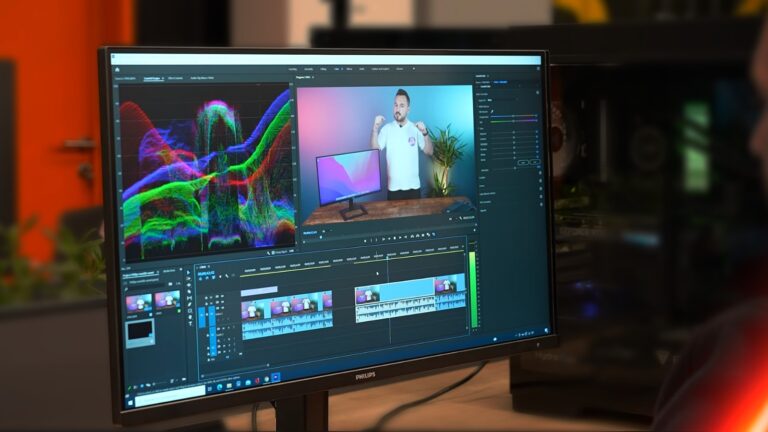Image resolution: width=768 pixels, height=432 pixels.
Task: Toggle the Vignette checkbox
Action: (541, 205)
